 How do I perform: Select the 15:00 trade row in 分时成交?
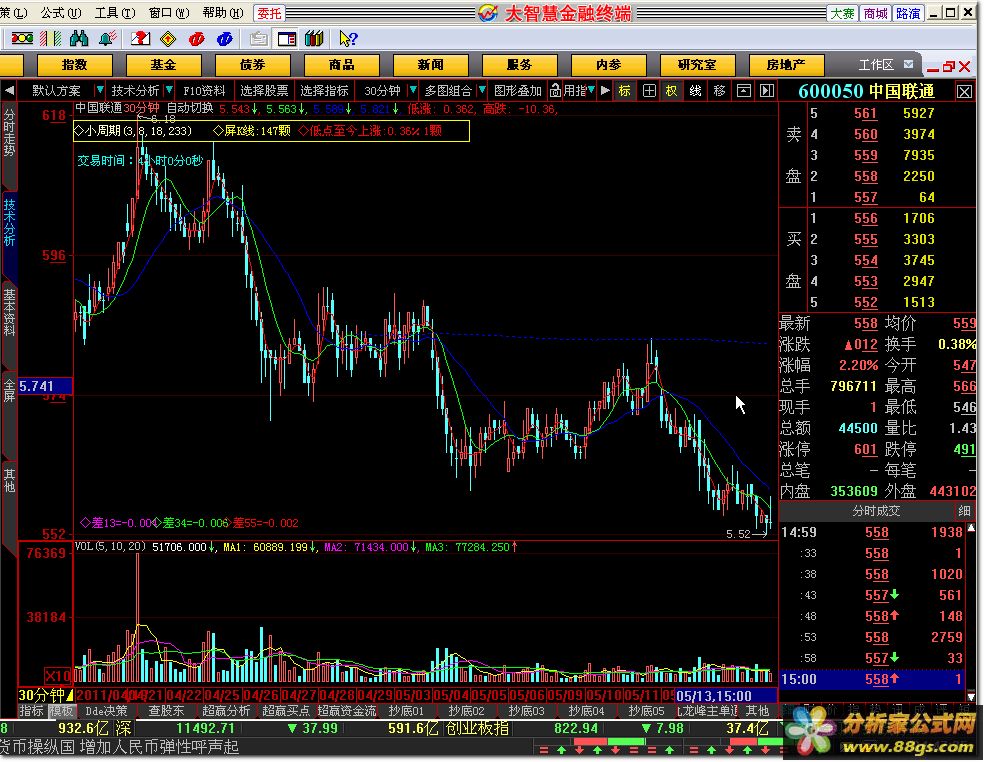point(872,679)
